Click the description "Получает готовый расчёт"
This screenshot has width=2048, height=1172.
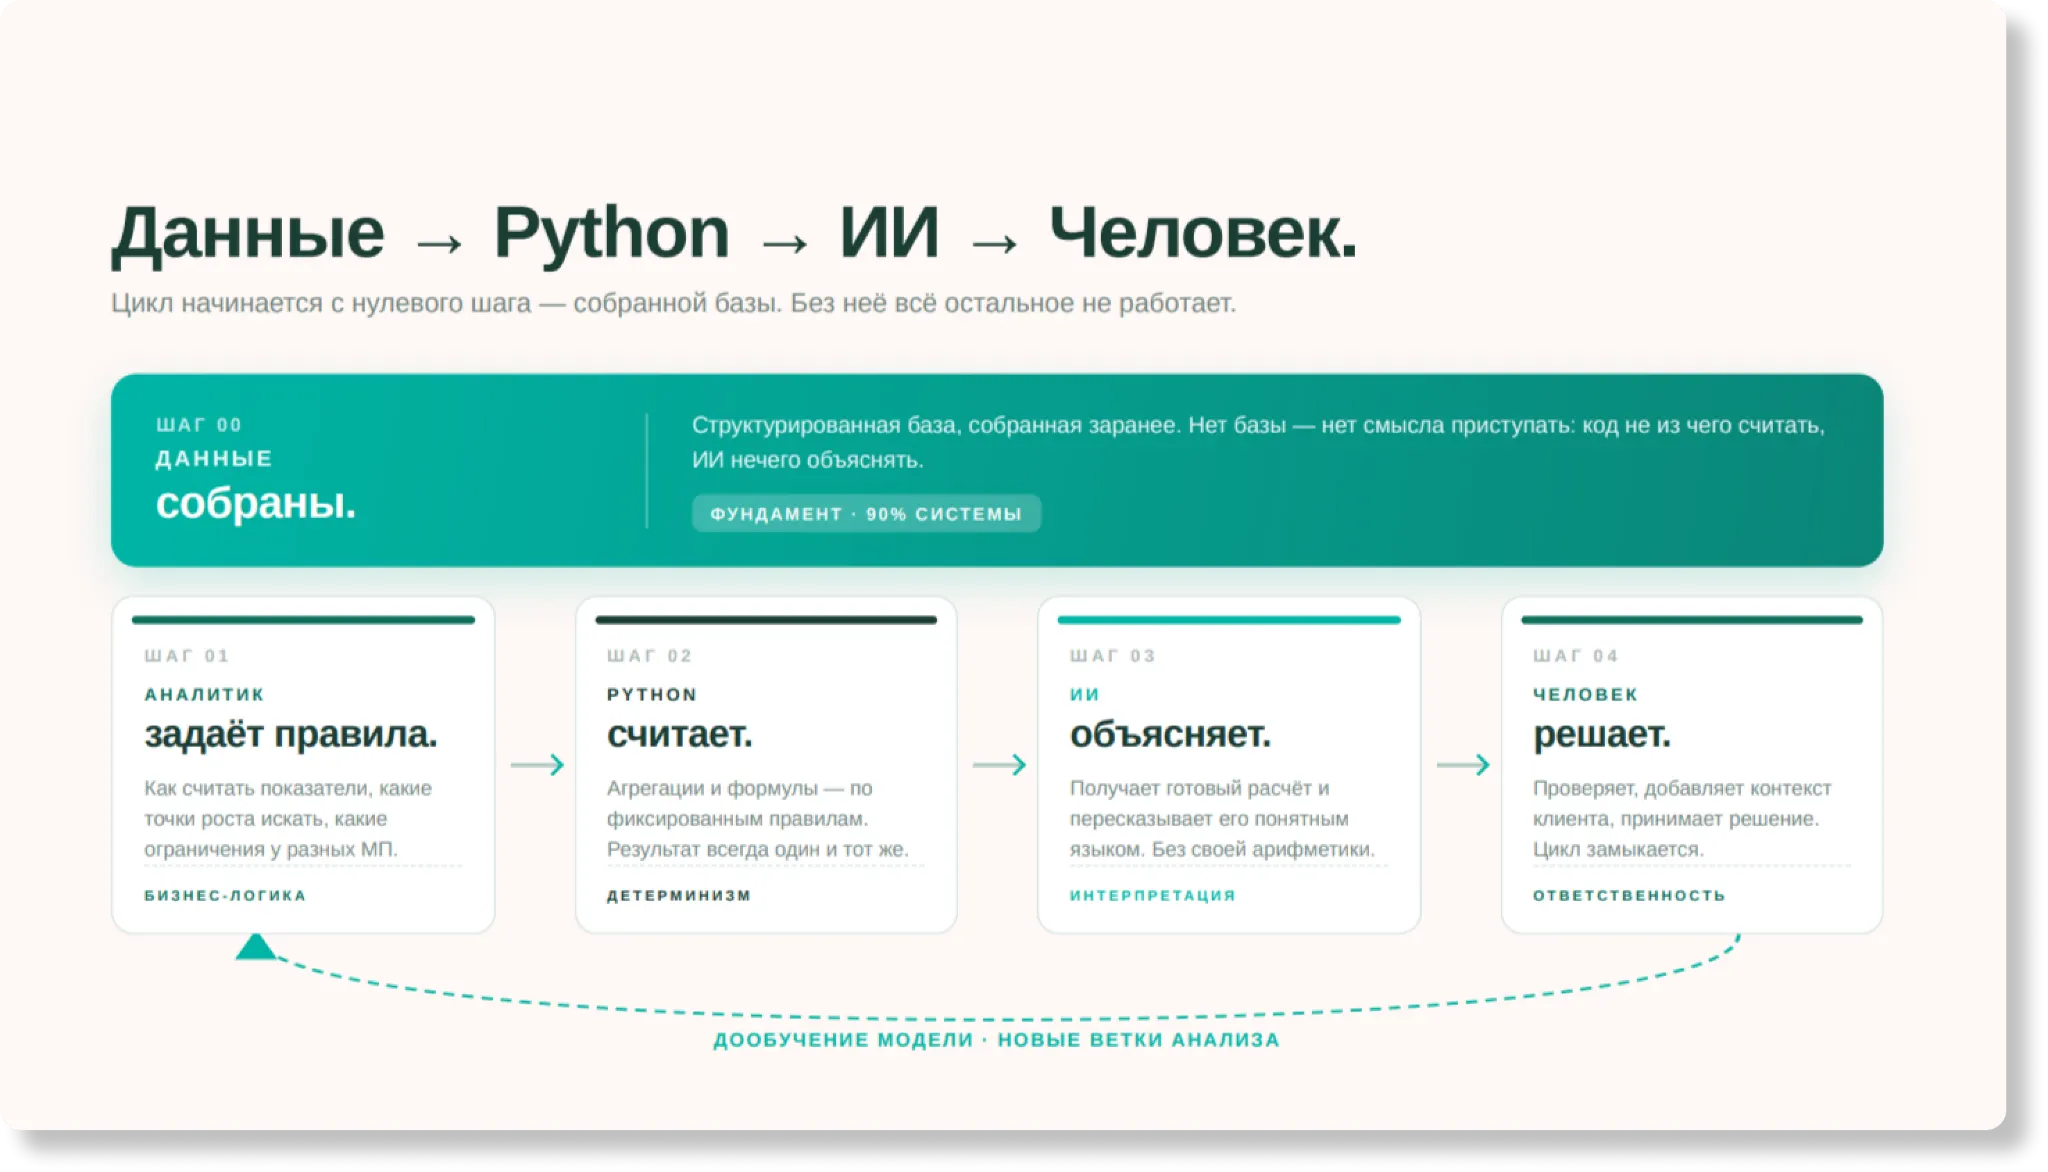pyautogui.click(x=1222, y=818)
